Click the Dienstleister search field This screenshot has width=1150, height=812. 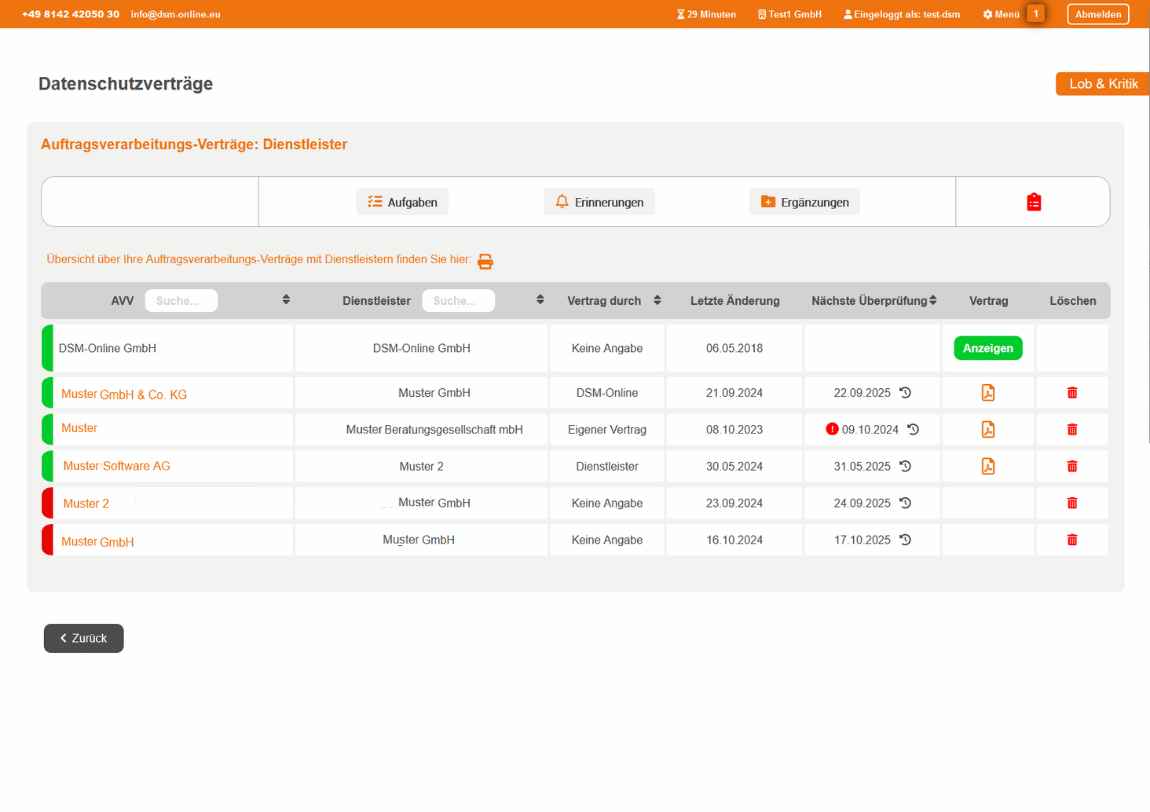458,301
